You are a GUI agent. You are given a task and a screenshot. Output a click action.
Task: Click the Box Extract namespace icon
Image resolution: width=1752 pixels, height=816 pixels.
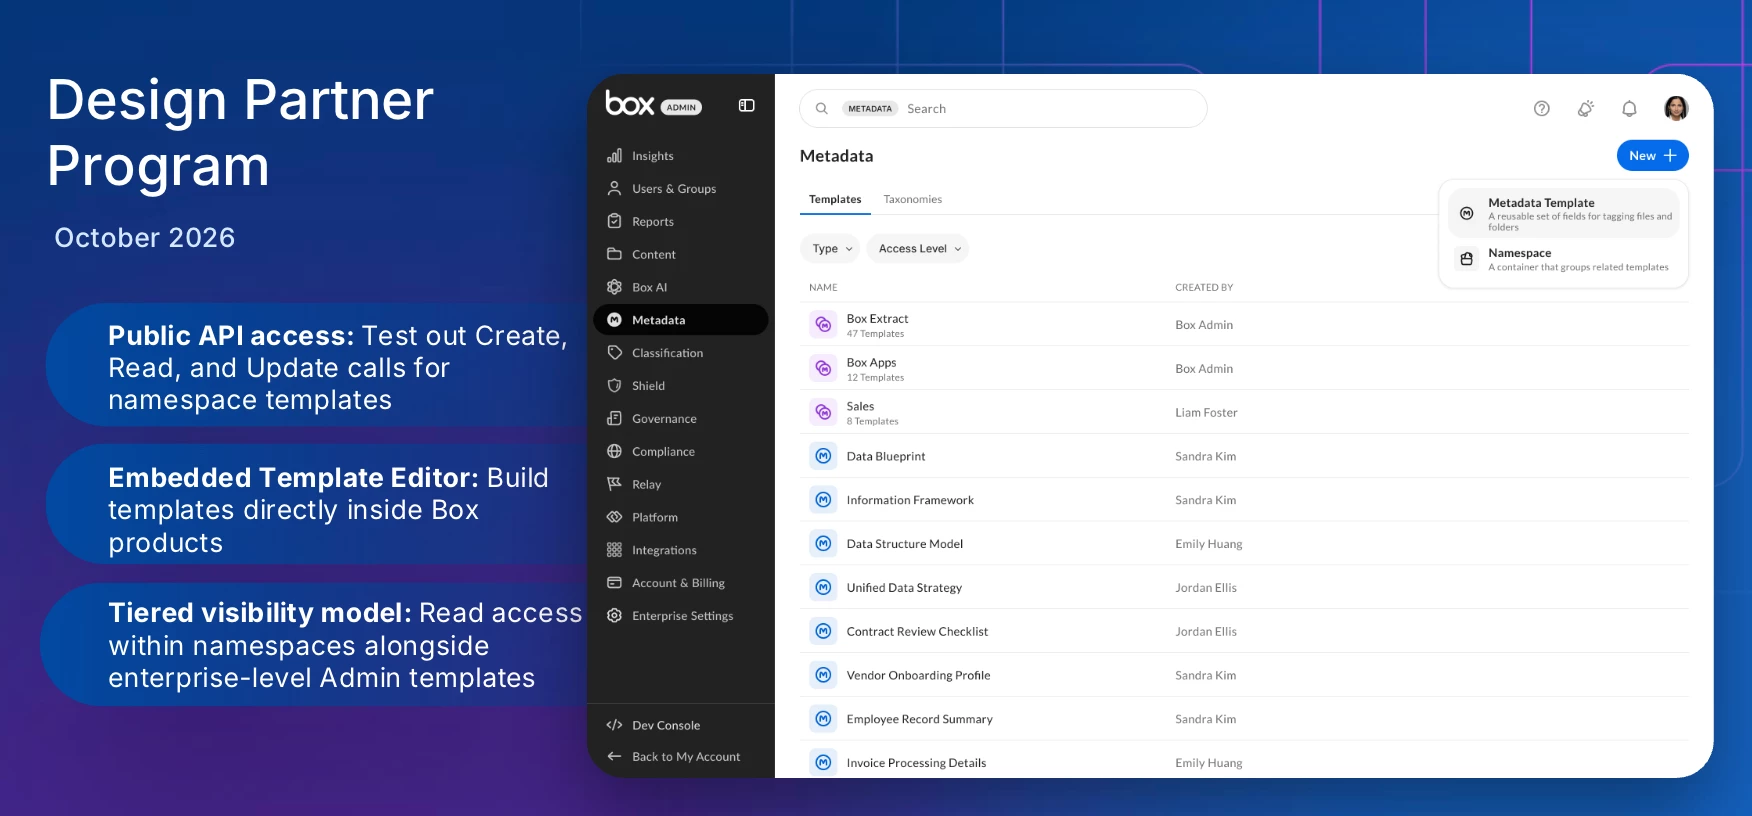(823, 324)
